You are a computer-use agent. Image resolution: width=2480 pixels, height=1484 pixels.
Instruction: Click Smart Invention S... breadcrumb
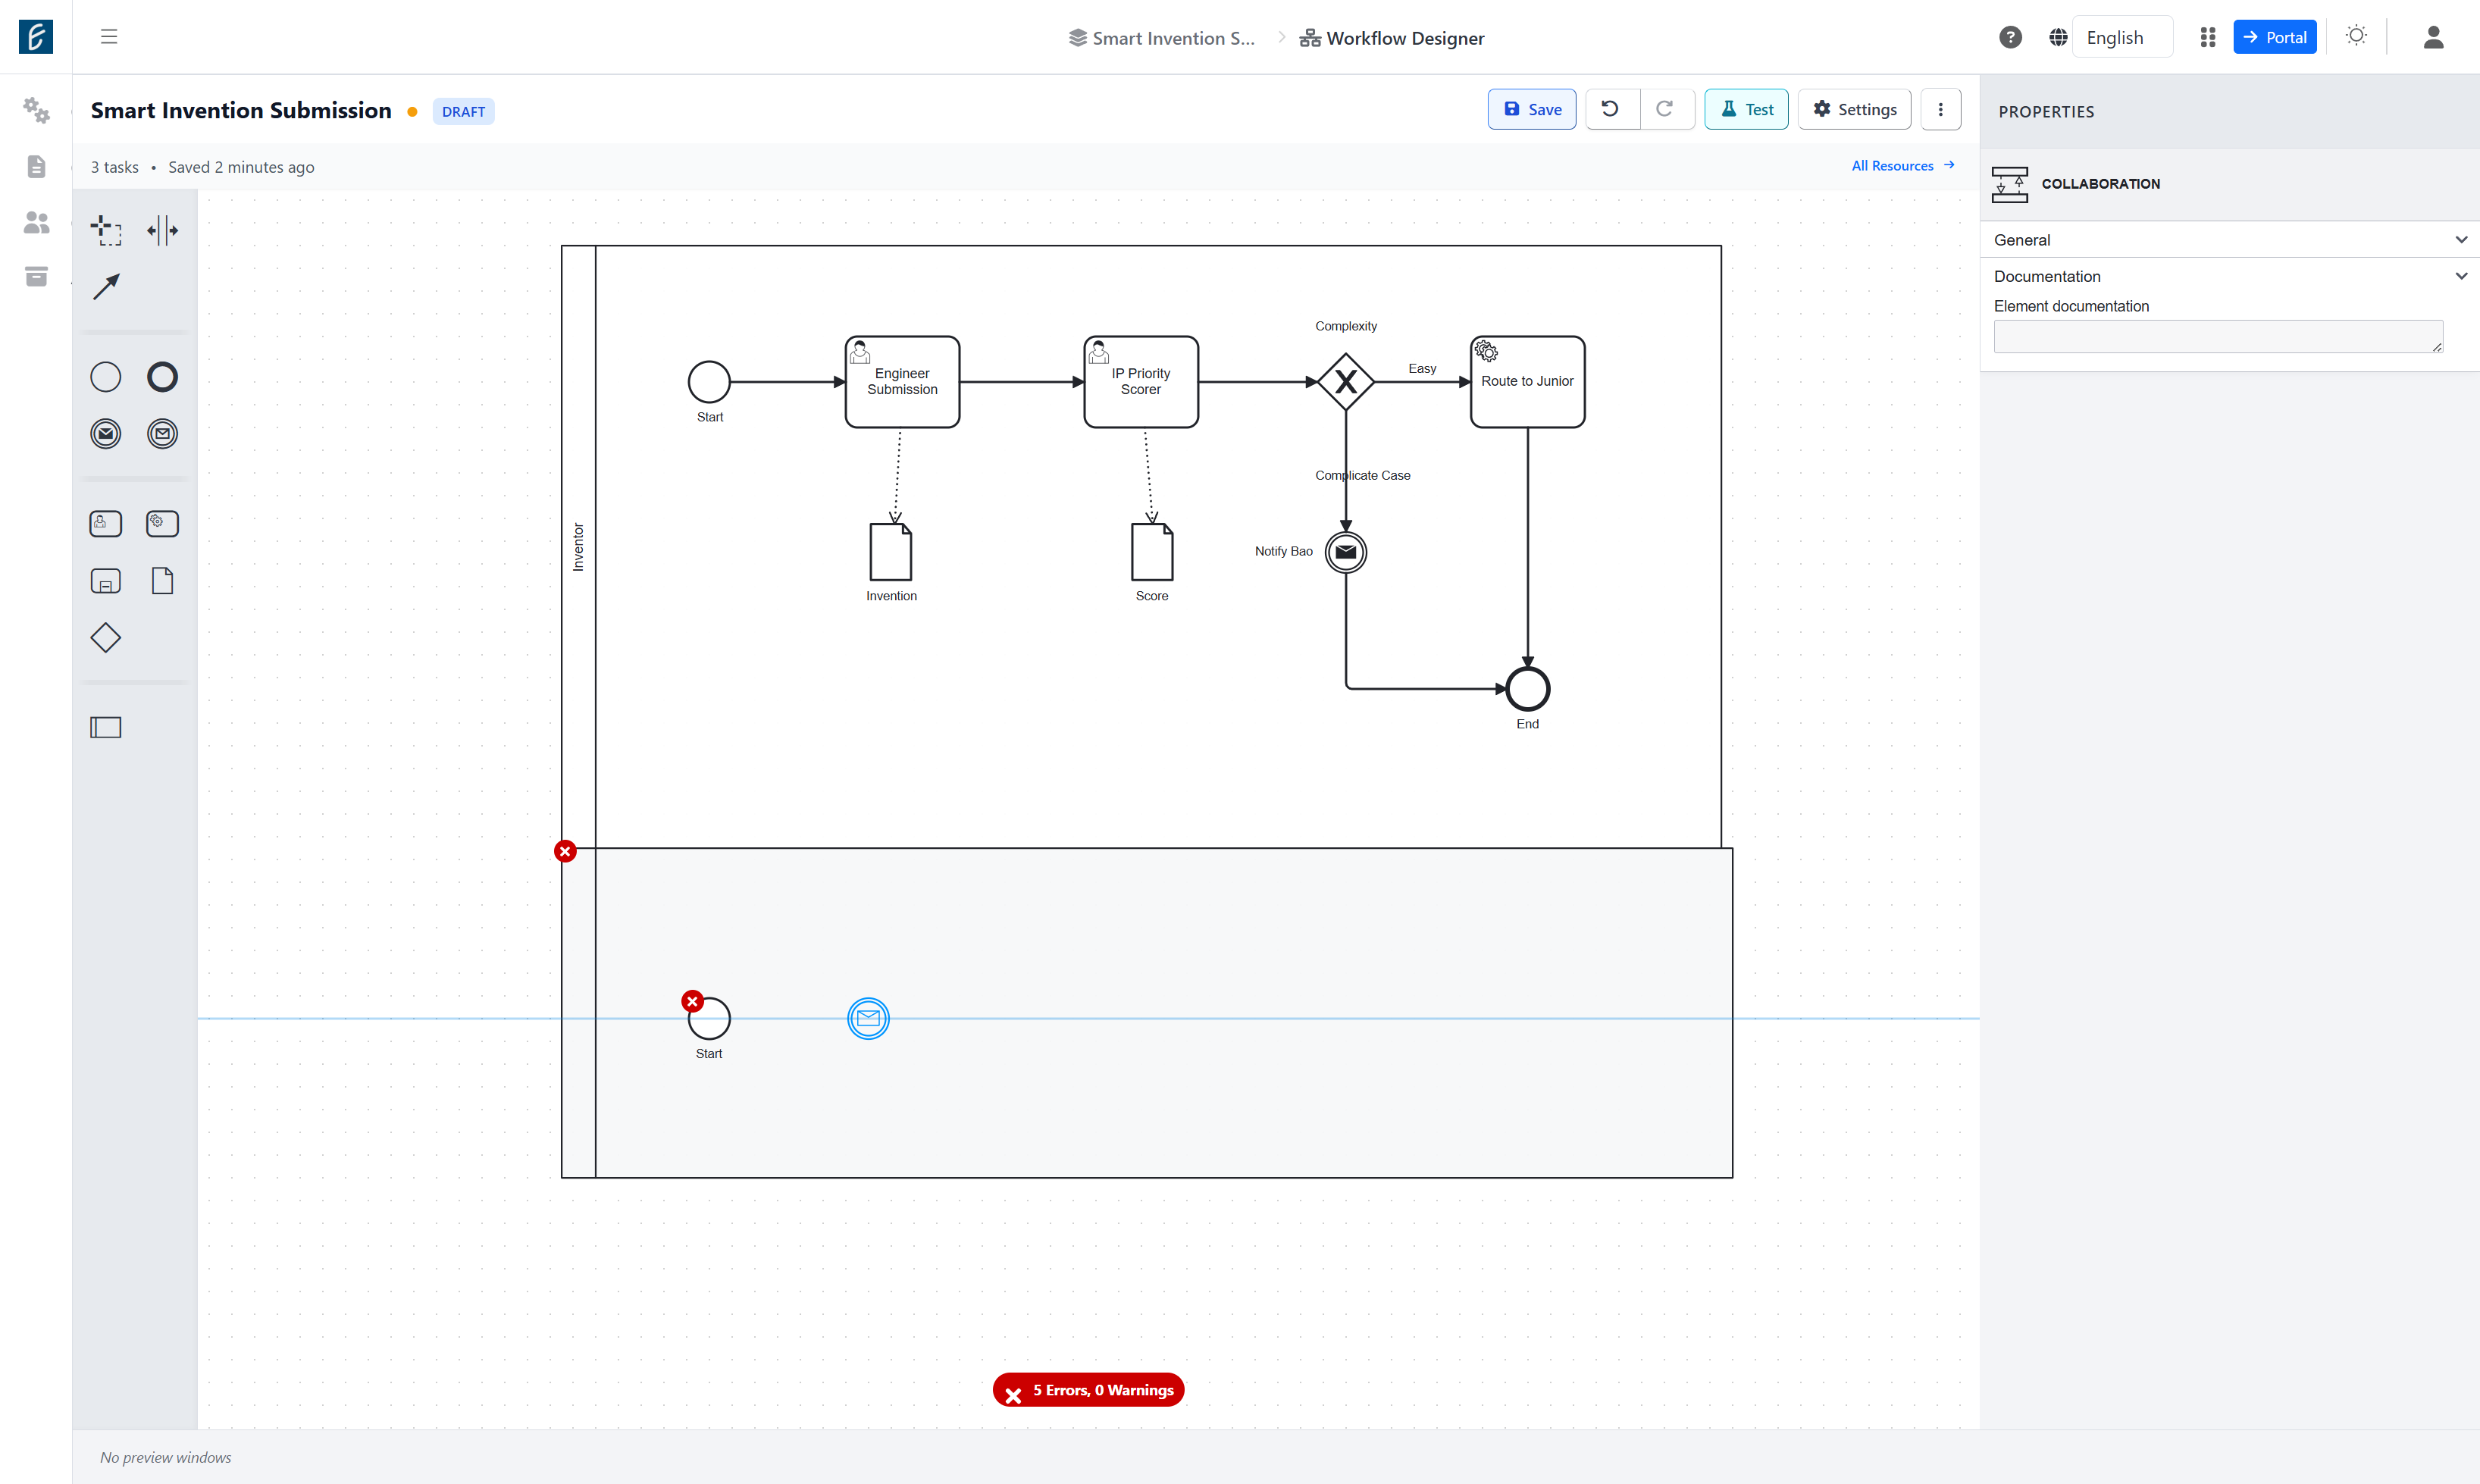[x=1161, y=38]
